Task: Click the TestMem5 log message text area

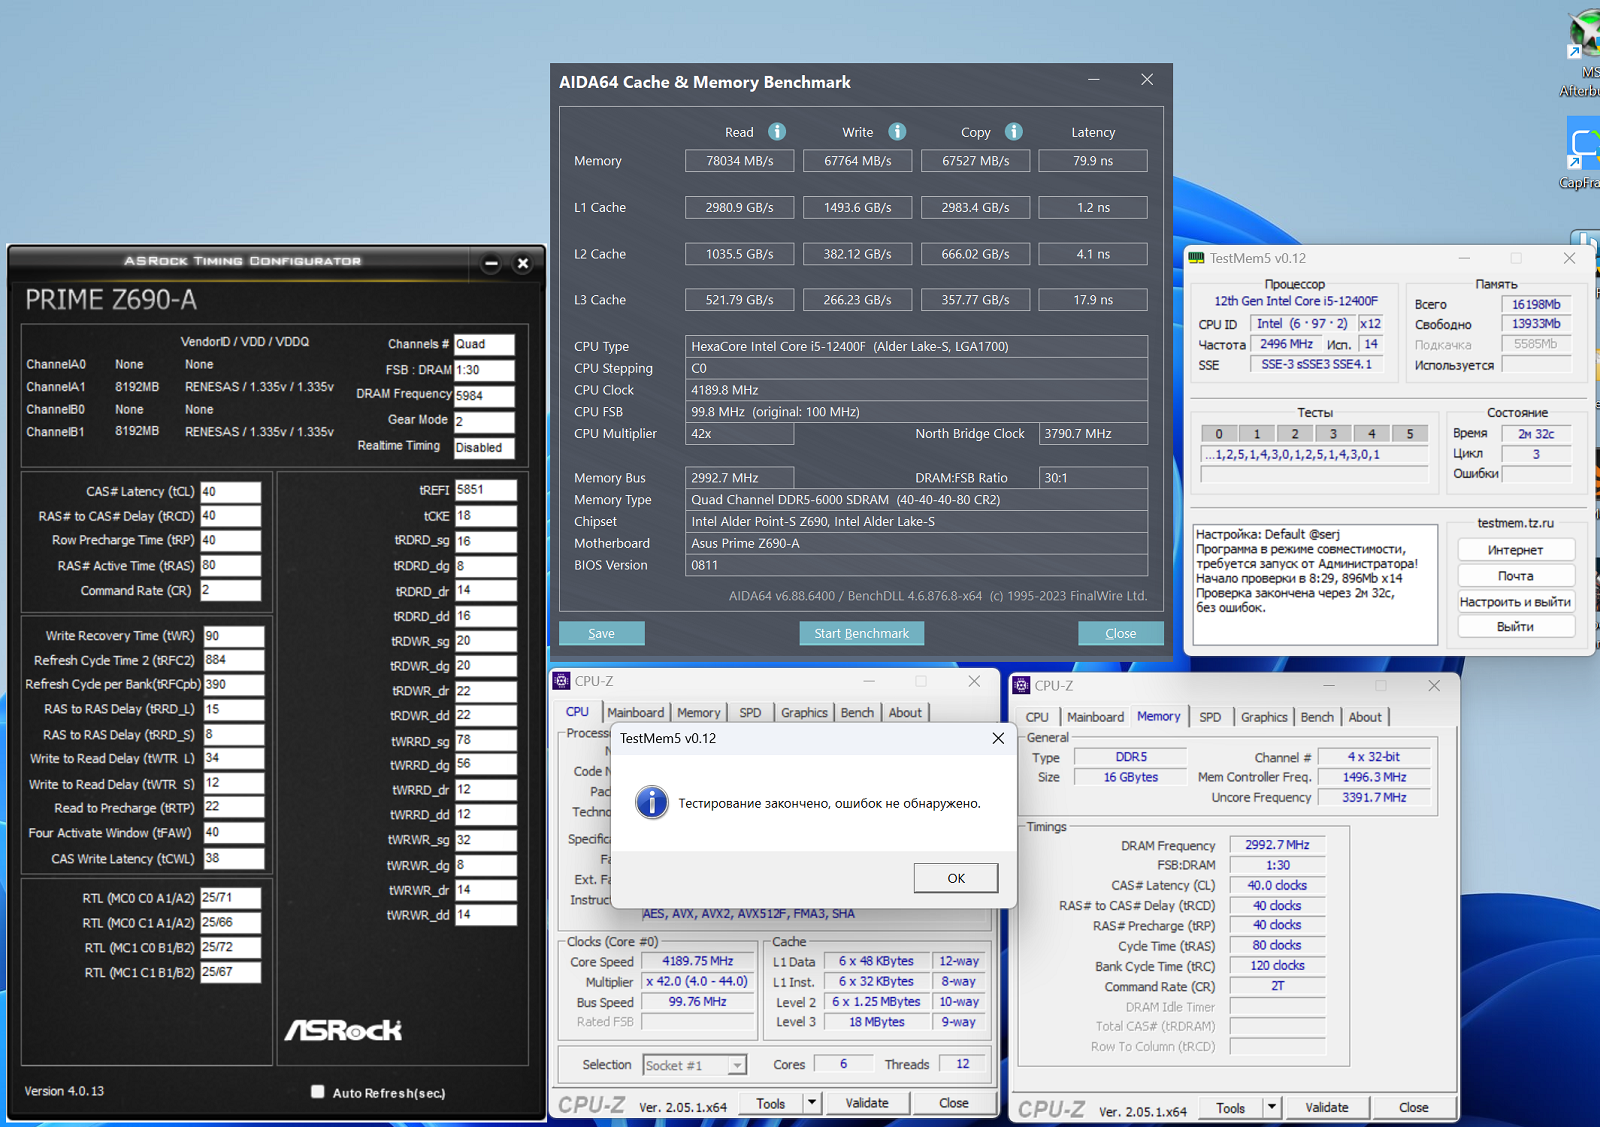Action: click(x=1315, y=584)
